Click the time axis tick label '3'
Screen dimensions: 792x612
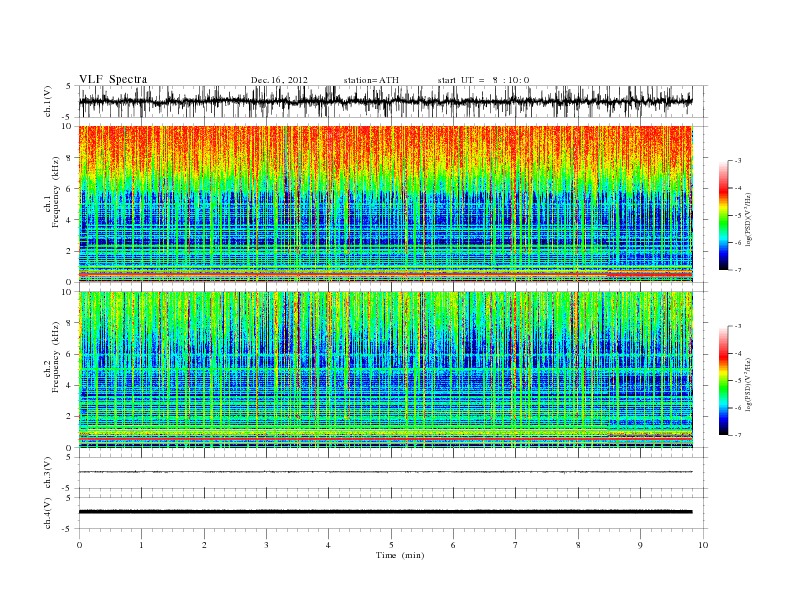click(x=266, y=545)
